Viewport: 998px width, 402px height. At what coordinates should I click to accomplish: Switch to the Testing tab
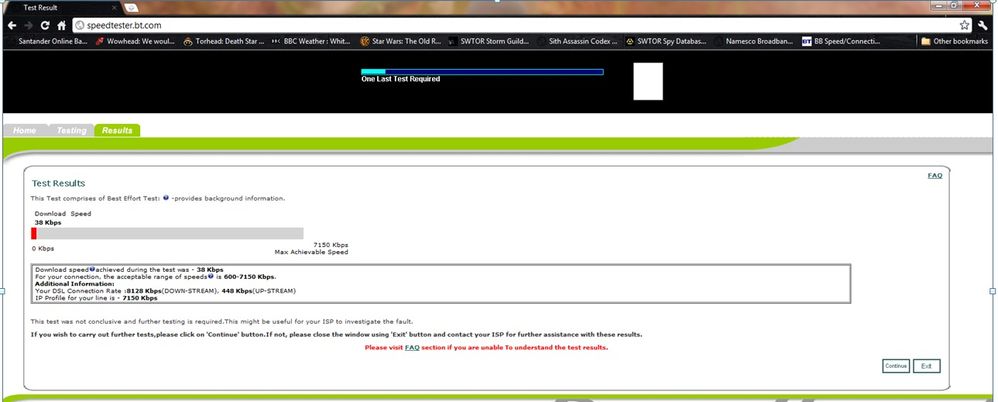[71, 130]
